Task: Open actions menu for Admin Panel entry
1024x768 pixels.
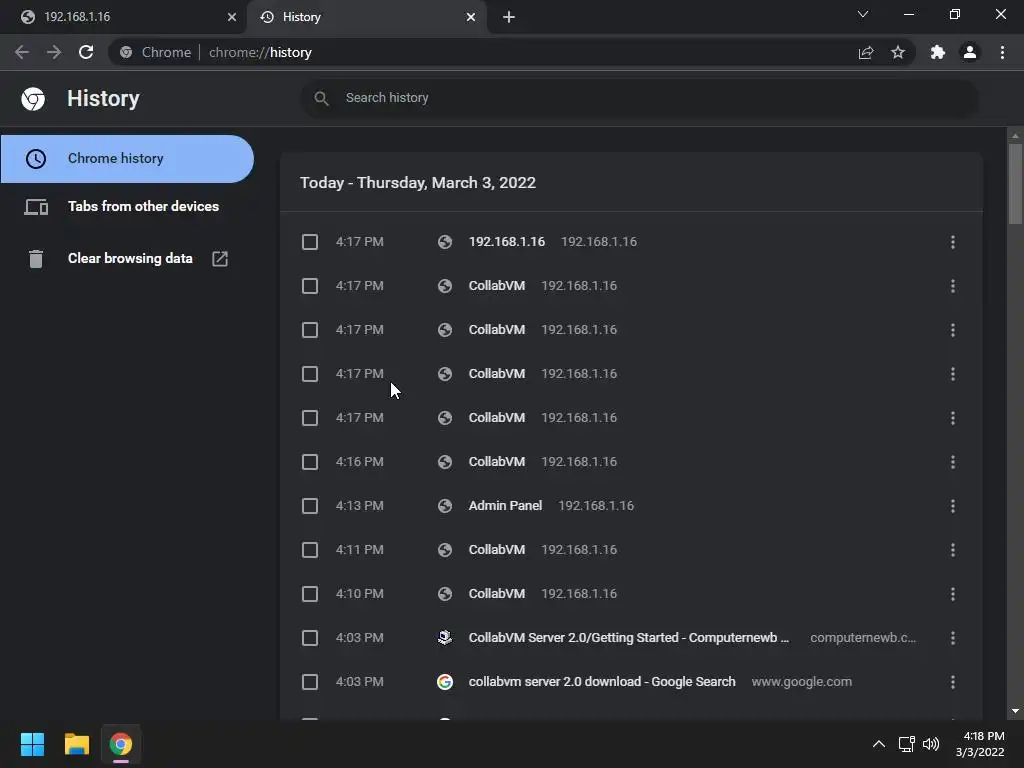Action: click(953, 506)
